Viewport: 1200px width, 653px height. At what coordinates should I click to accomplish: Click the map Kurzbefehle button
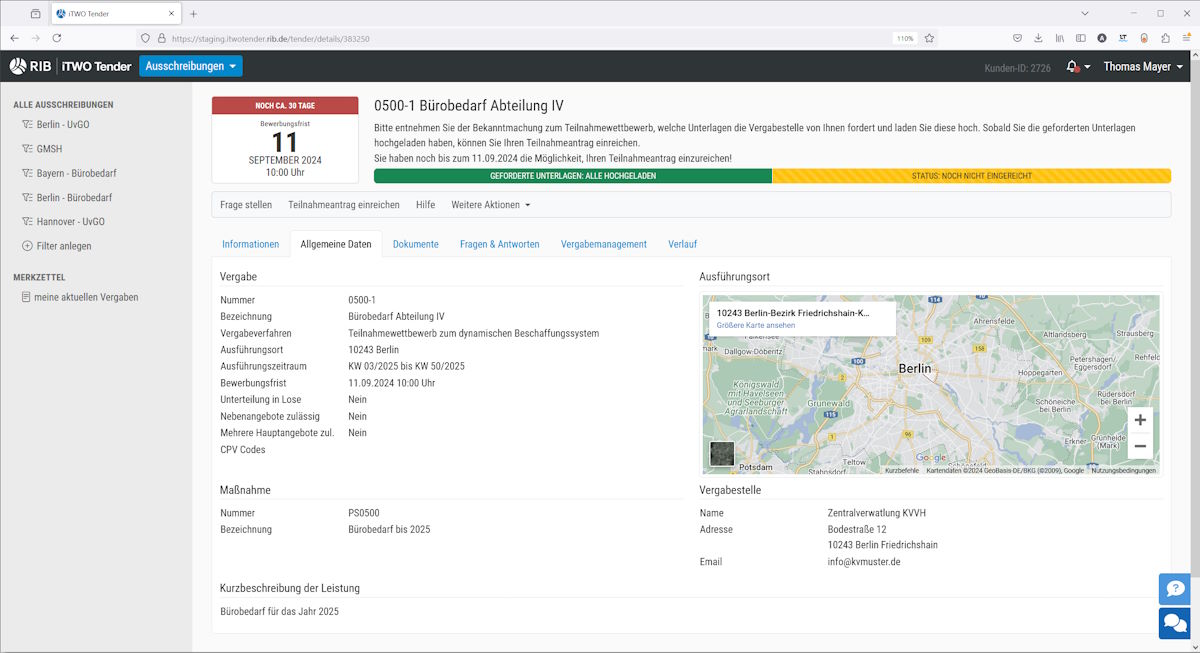[902, 470]
